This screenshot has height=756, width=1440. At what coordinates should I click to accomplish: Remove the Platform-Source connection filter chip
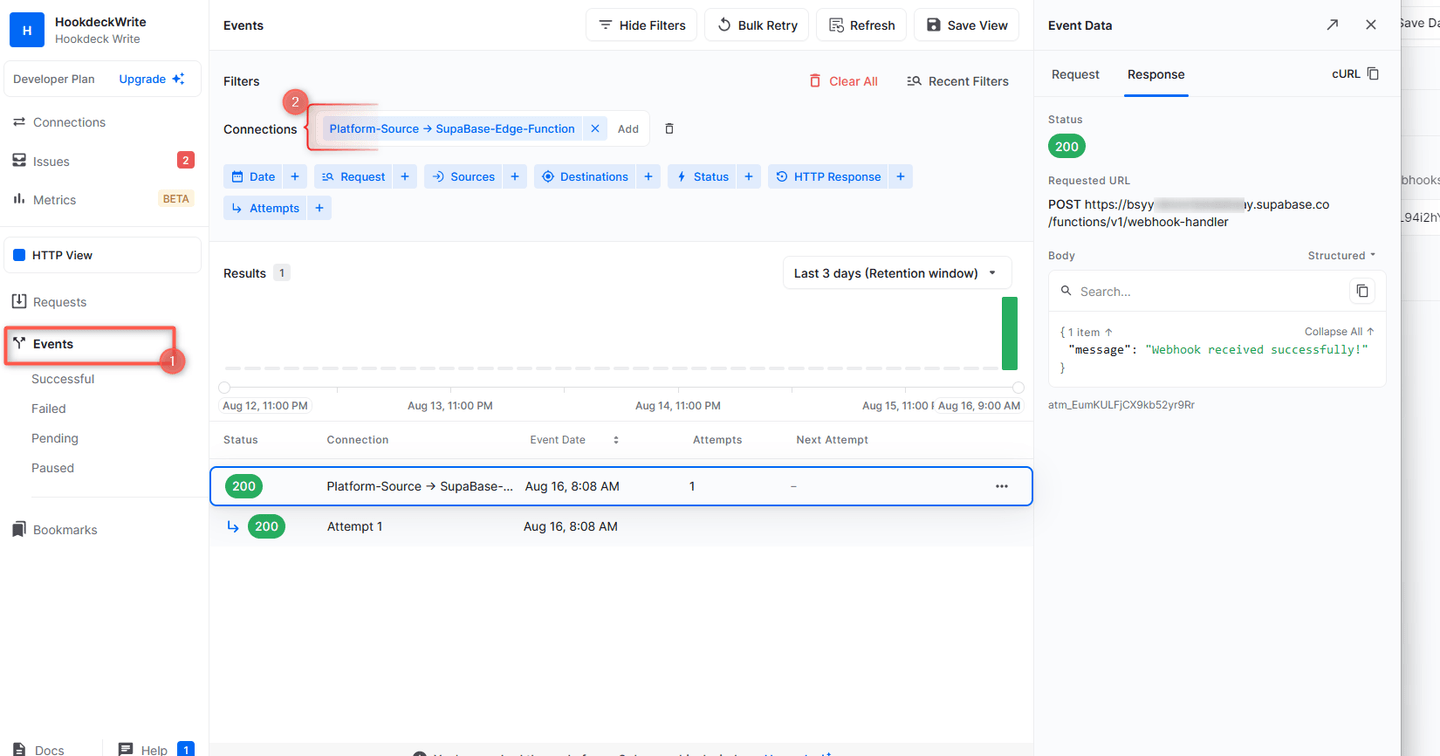coord(595,129)
